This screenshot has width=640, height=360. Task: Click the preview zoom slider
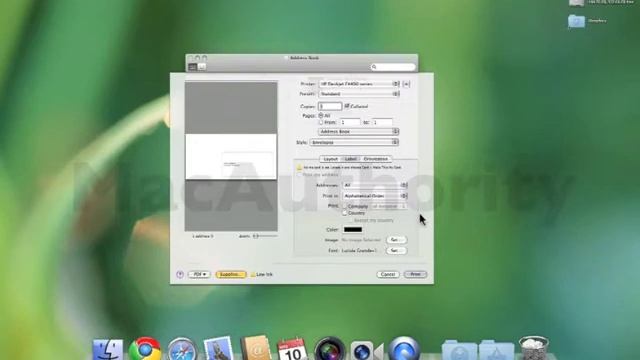[x=265, y=236]
